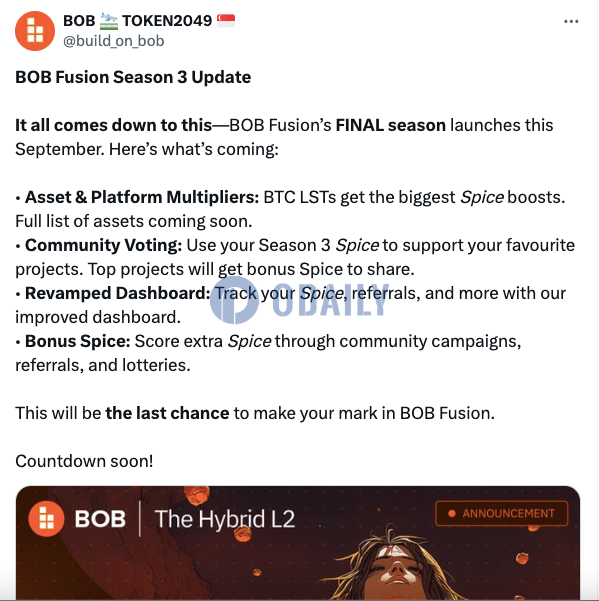Screen dimensions: 599x601
Task: Click the "BOB Fusion Season 3 Update" heading
Action: [133, 77]
